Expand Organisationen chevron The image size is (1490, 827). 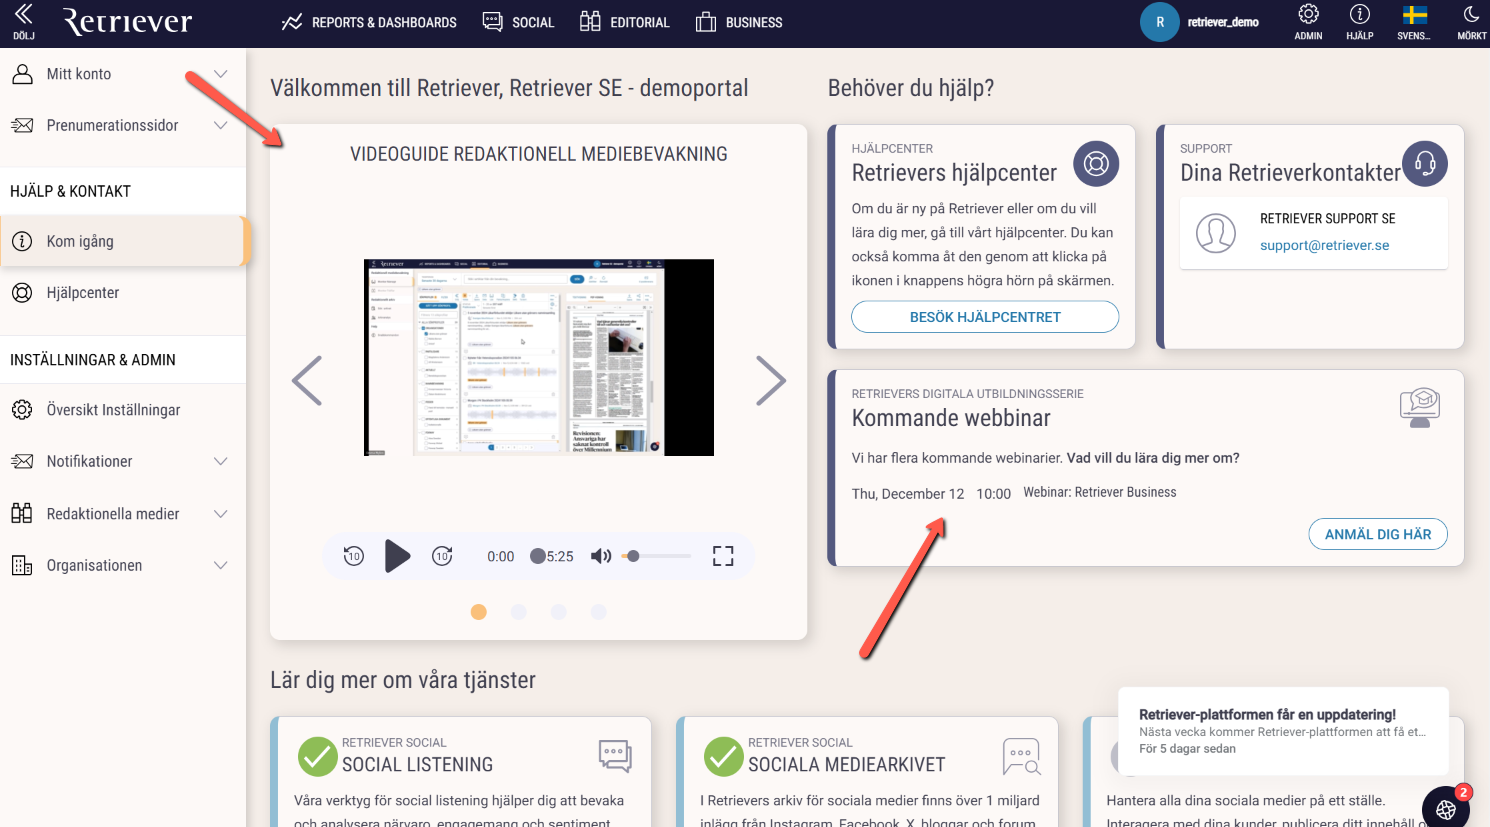221,565
